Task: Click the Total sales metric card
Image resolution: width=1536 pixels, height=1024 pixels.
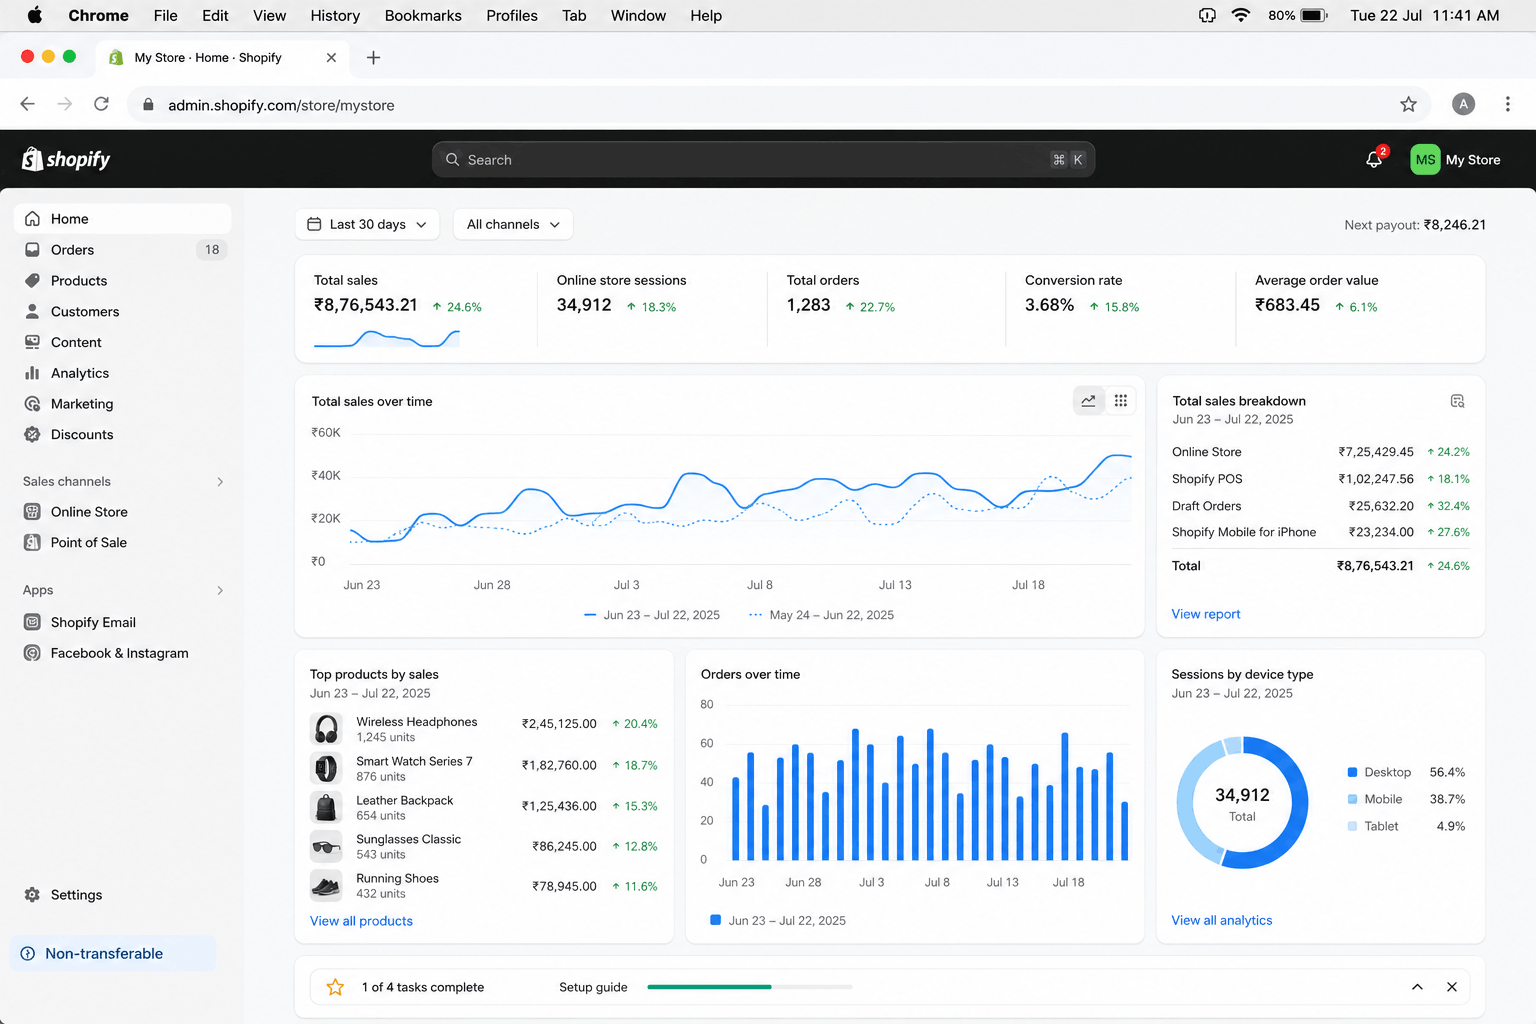Action: (416, 309)
